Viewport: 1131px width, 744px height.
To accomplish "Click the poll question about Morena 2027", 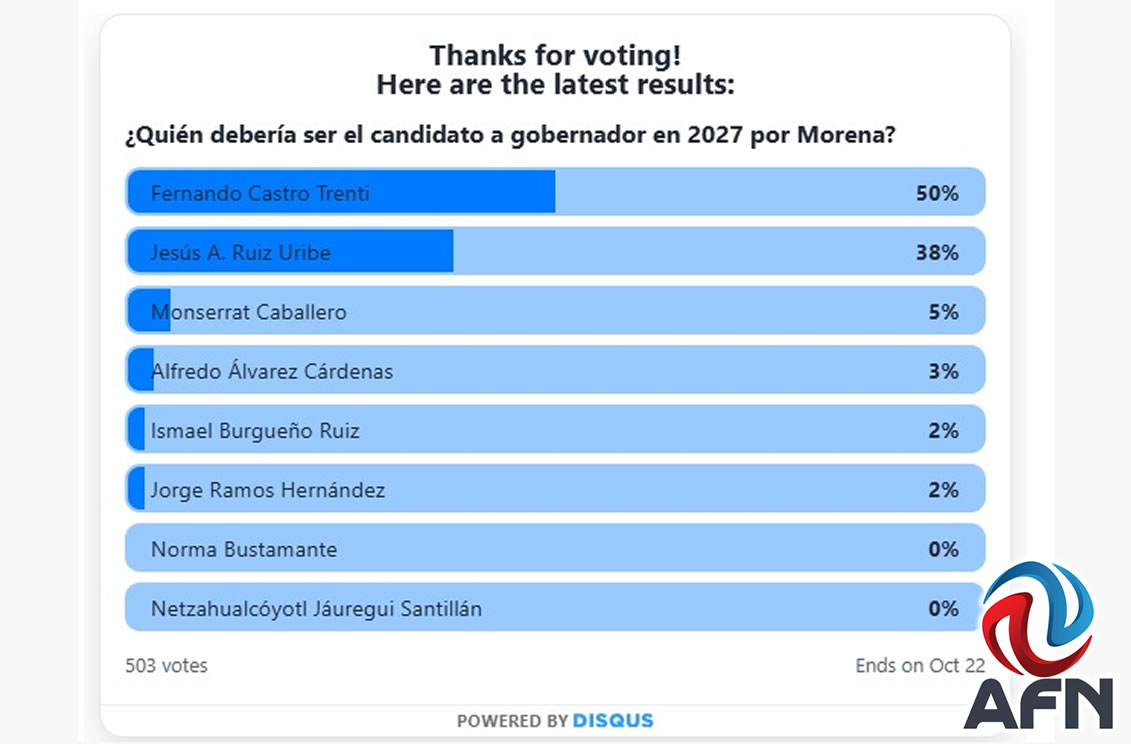I will click(509, 135).
